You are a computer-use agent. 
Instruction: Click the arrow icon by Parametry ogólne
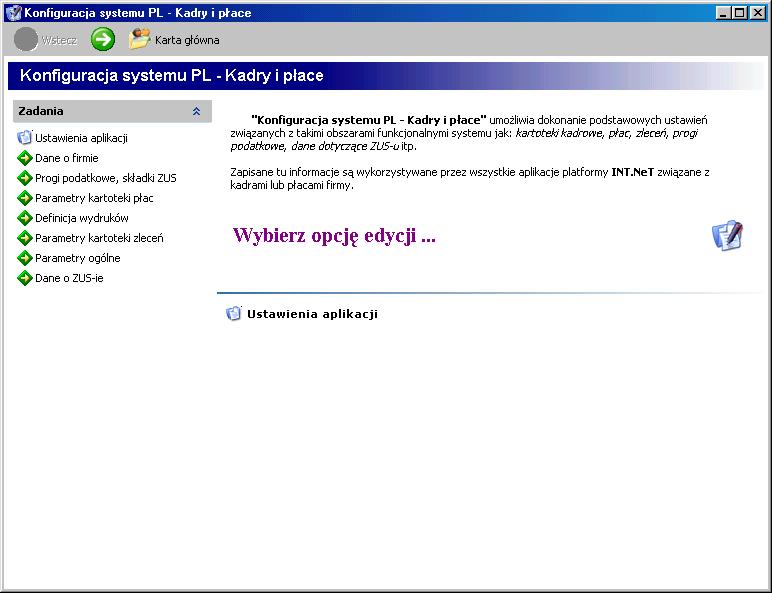25,258
